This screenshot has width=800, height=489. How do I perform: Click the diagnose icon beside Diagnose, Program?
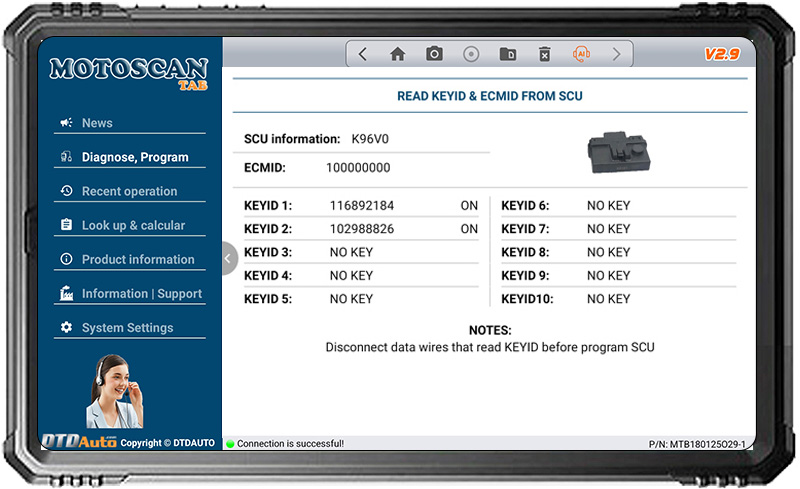click(66, 157)
